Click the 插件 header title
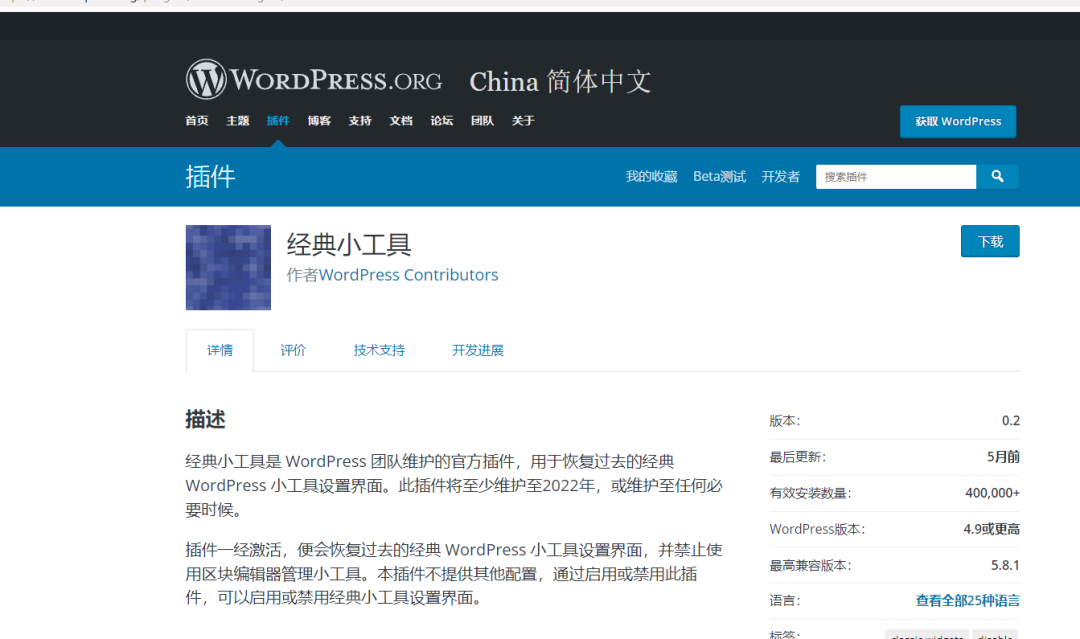Viewport: 1080px width, 639px height. [x=210, y=177]
